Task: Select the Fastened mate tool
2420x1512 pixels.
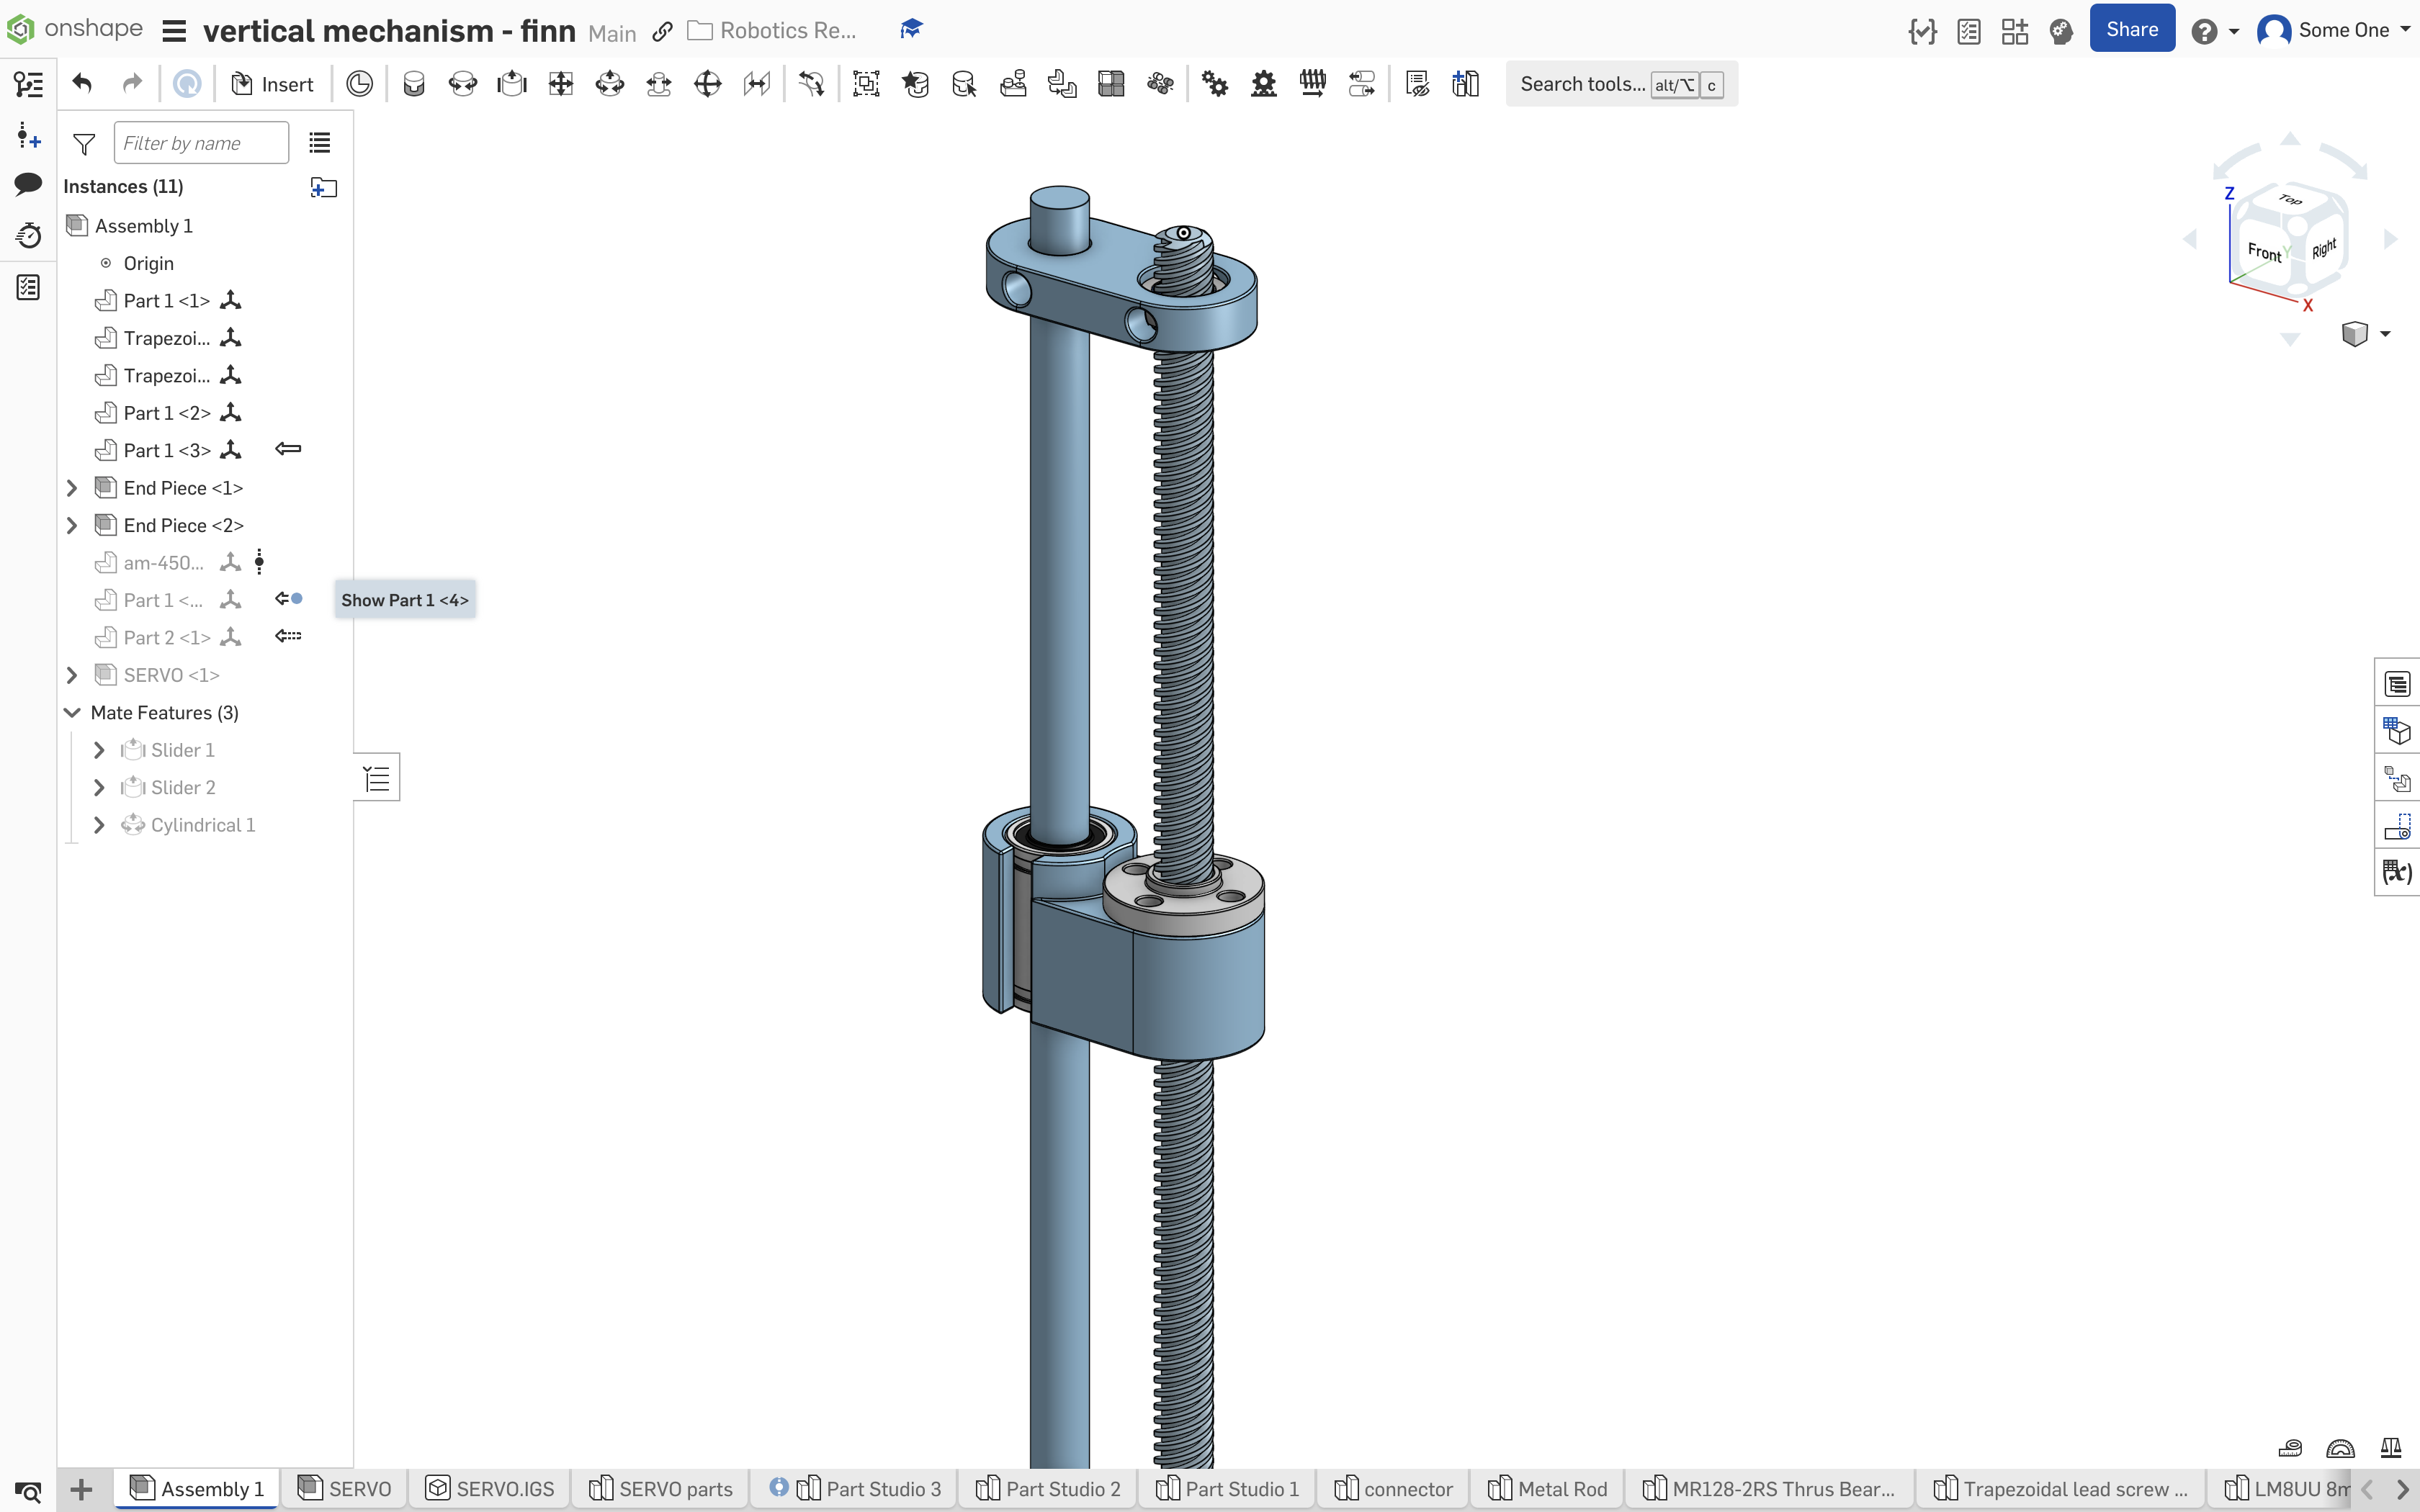Action: (413, 84)
